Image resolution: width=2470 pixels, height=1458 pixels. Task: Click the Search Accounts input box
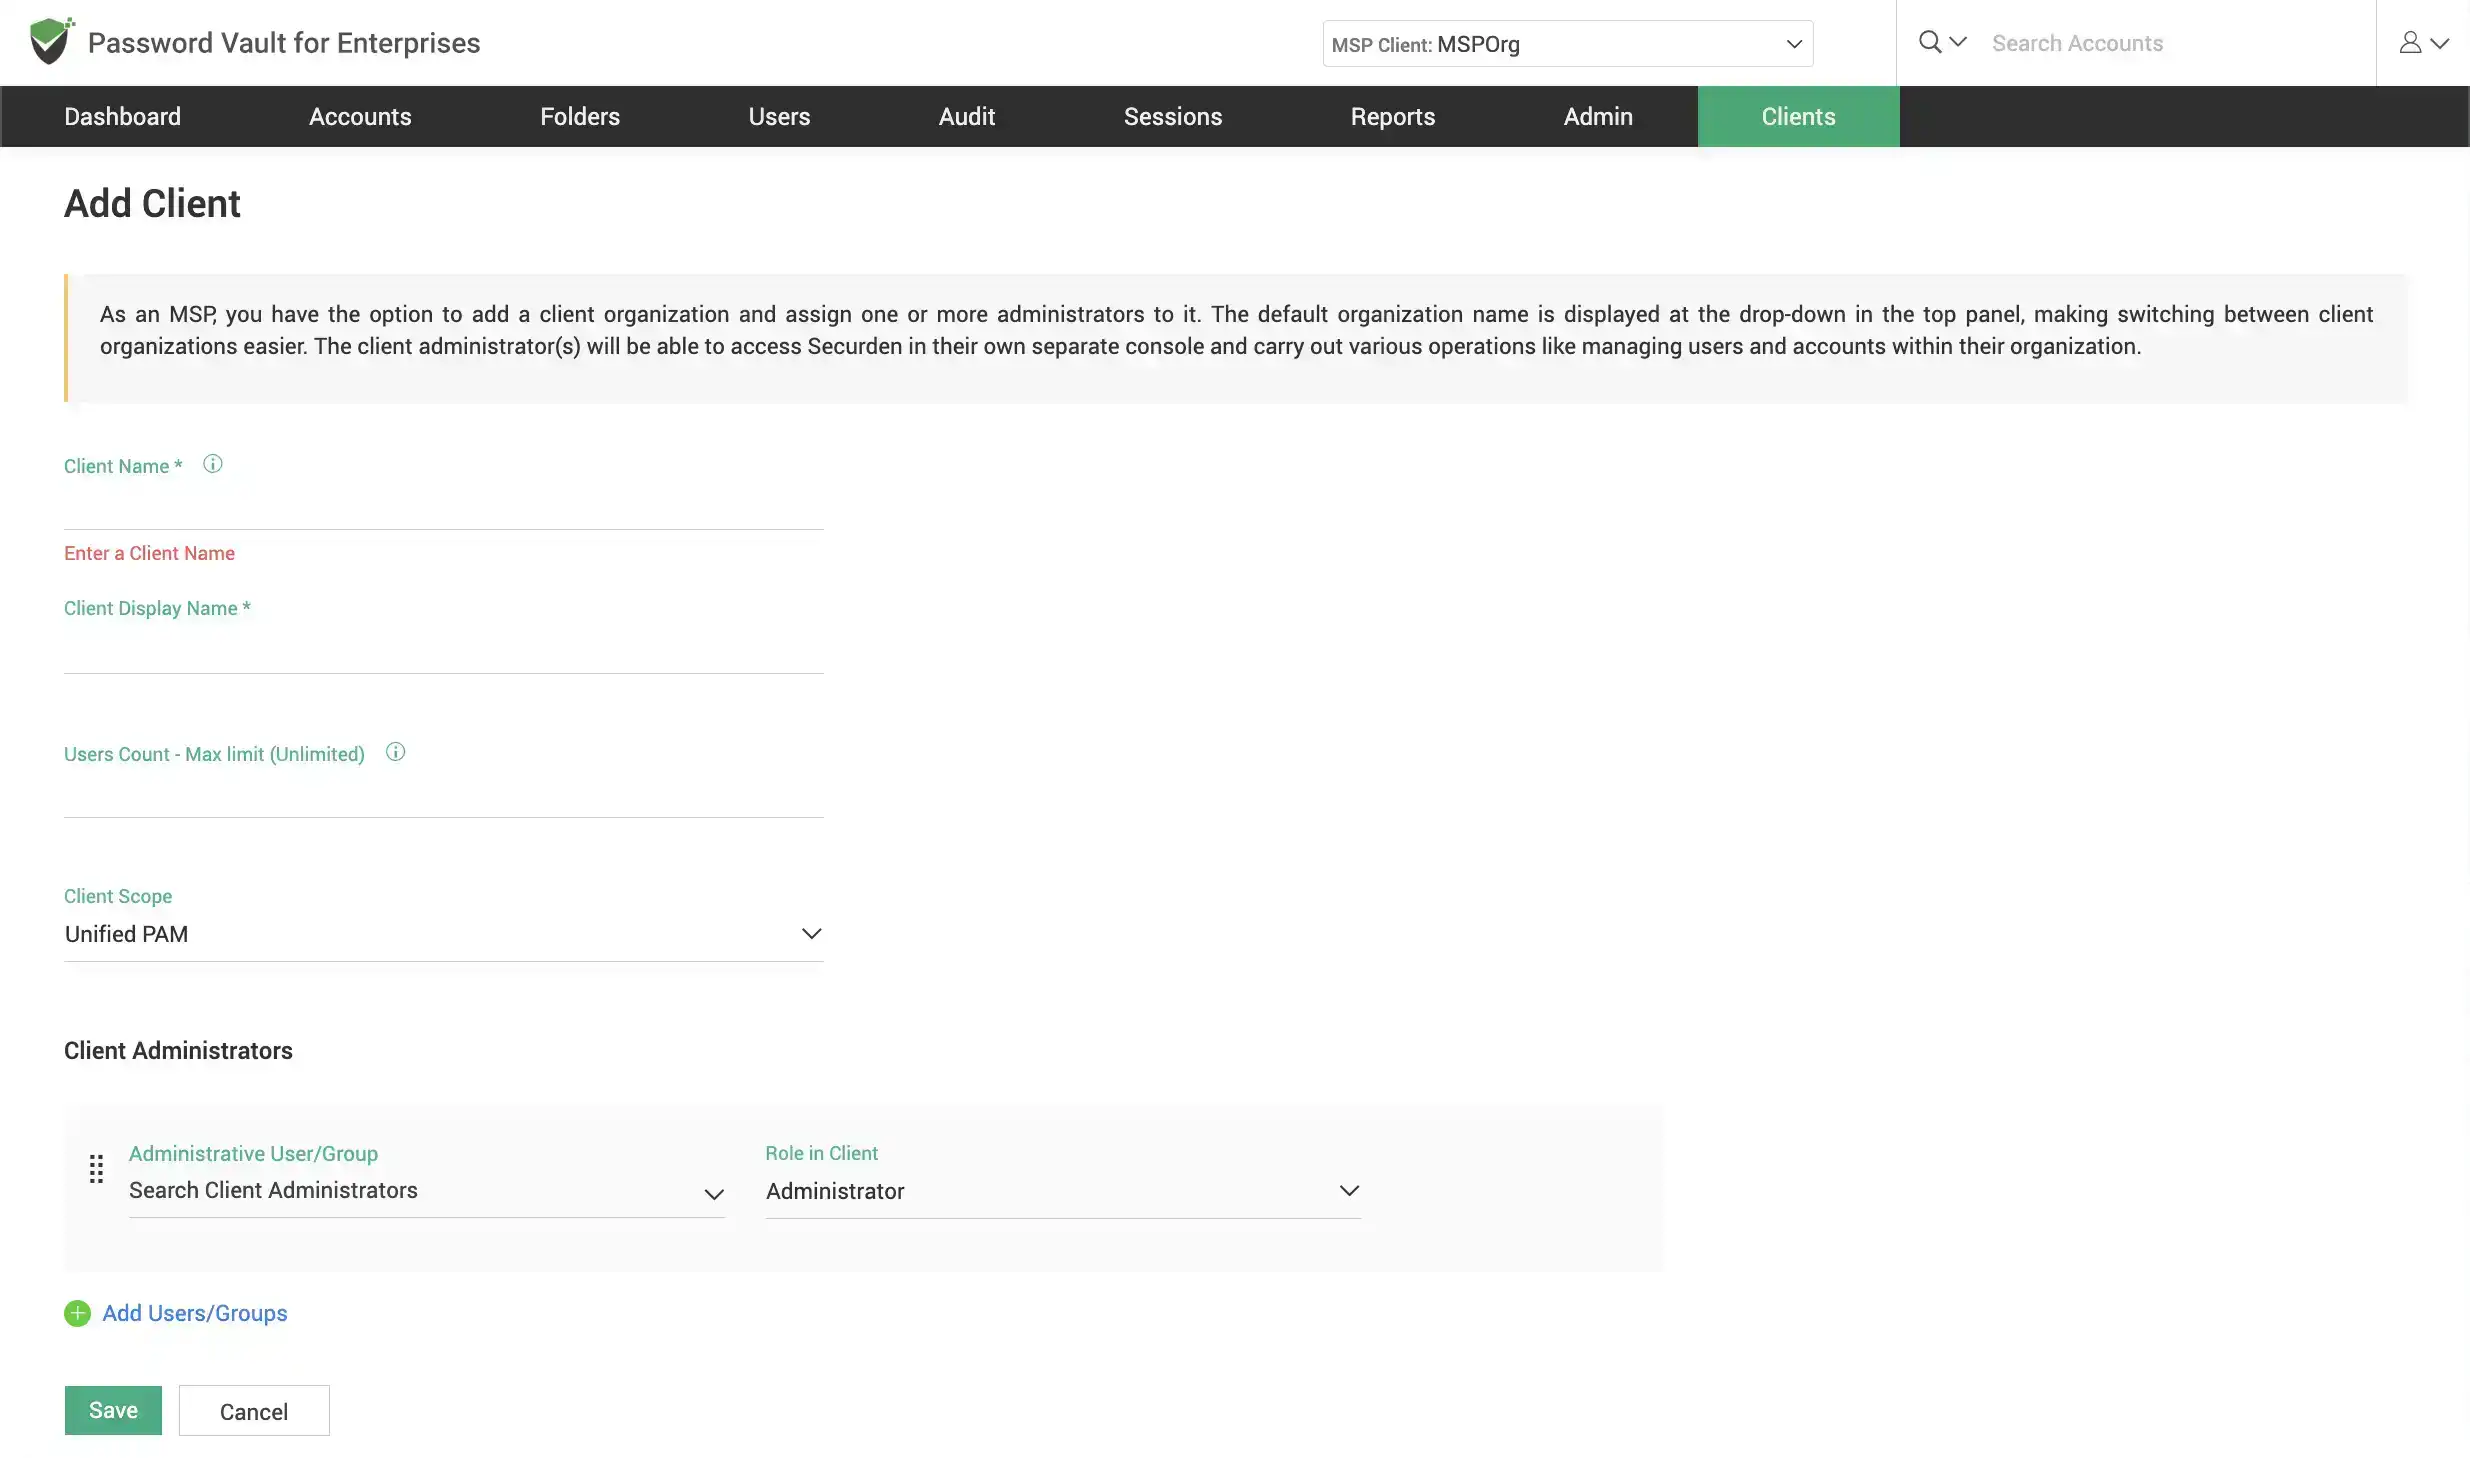coord(2176,43)
